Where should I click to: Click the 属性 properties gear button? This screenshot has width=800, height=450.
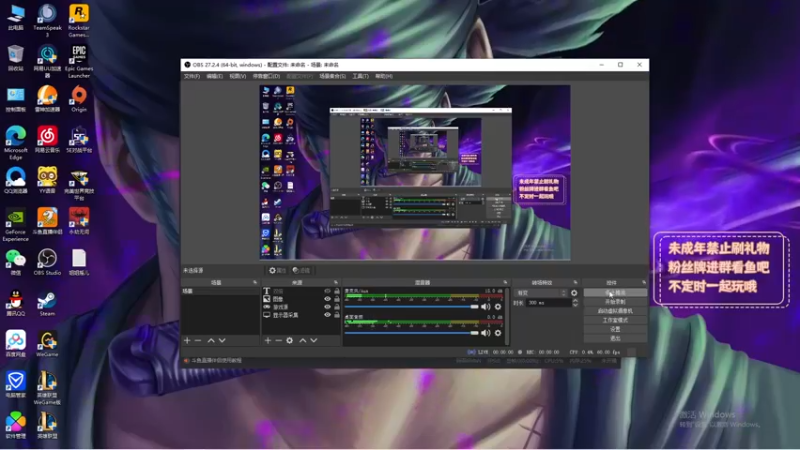[278, 270]
